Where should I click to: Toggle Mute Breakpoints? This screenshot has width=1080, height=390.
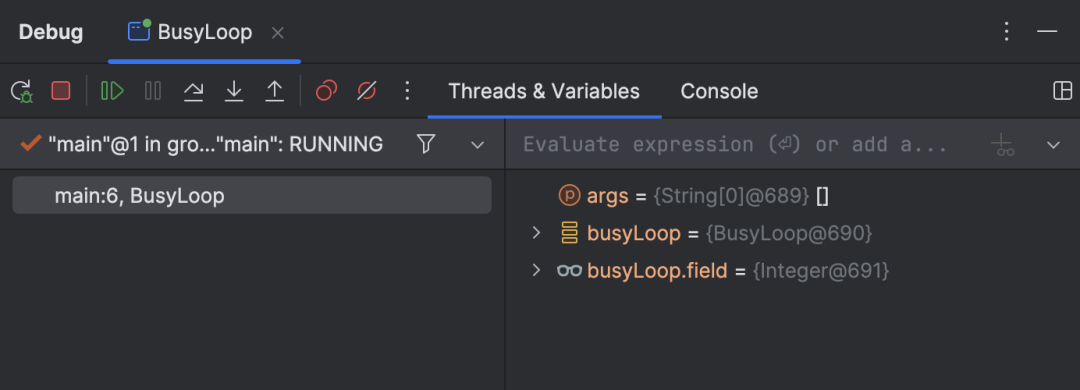point(366,91)
